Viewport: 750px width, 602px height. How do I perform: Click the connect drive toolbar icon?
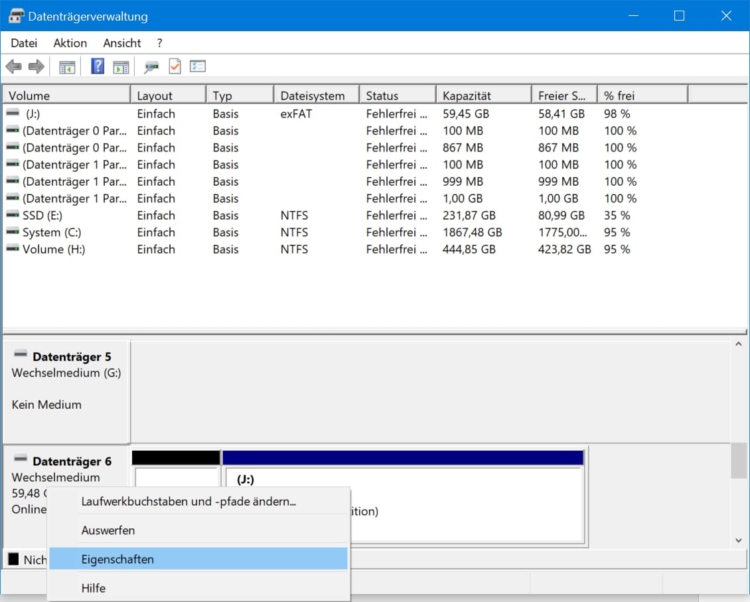coord(151,67)
